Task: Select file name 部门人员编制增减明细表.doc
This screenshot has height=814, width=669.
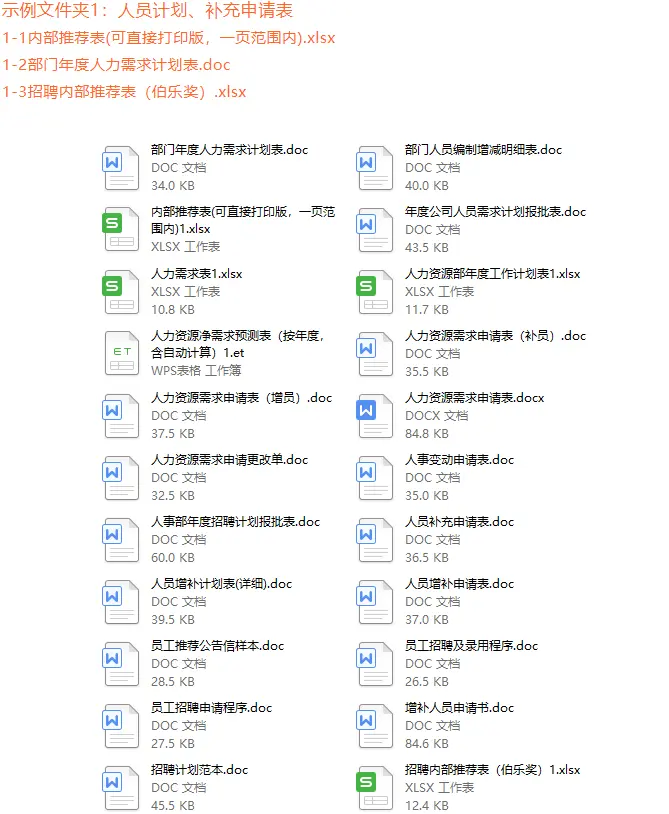Action: click(483, 150)
